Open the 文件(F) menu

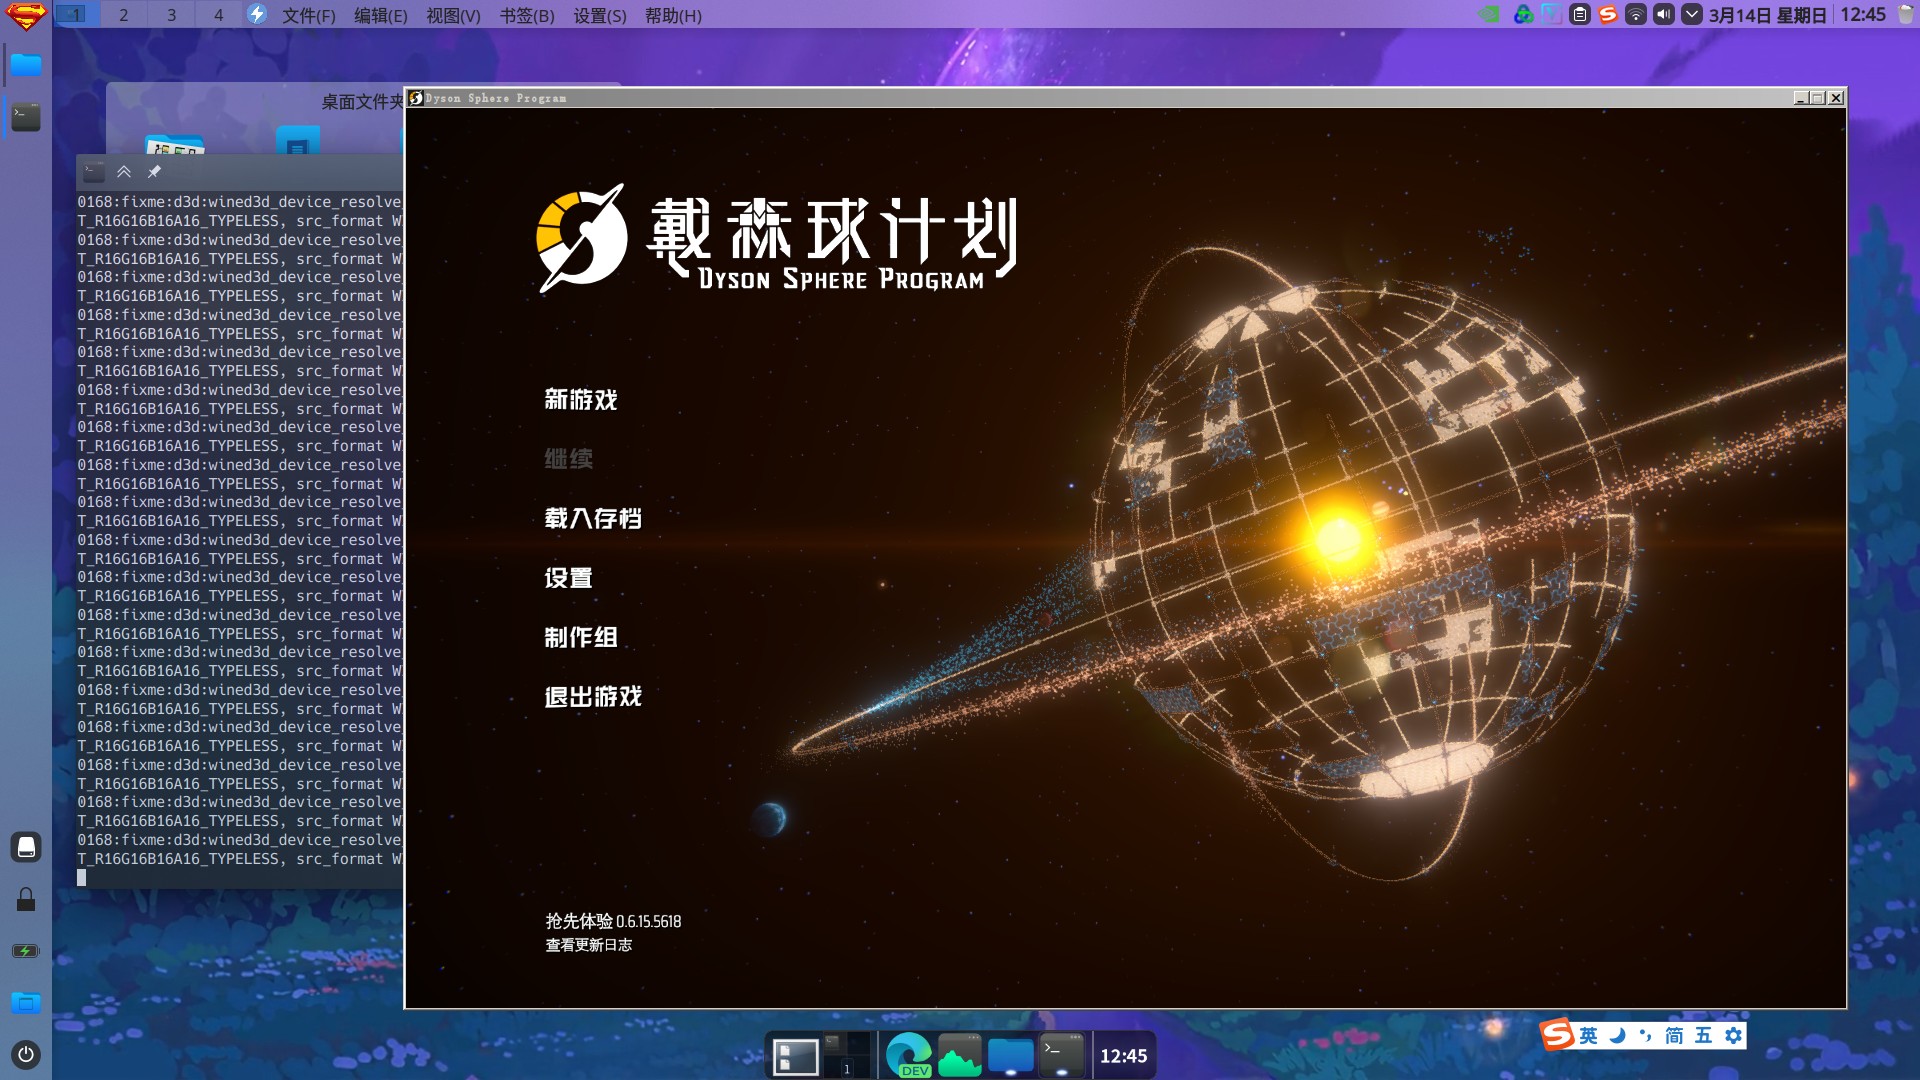tap(308, 15)
